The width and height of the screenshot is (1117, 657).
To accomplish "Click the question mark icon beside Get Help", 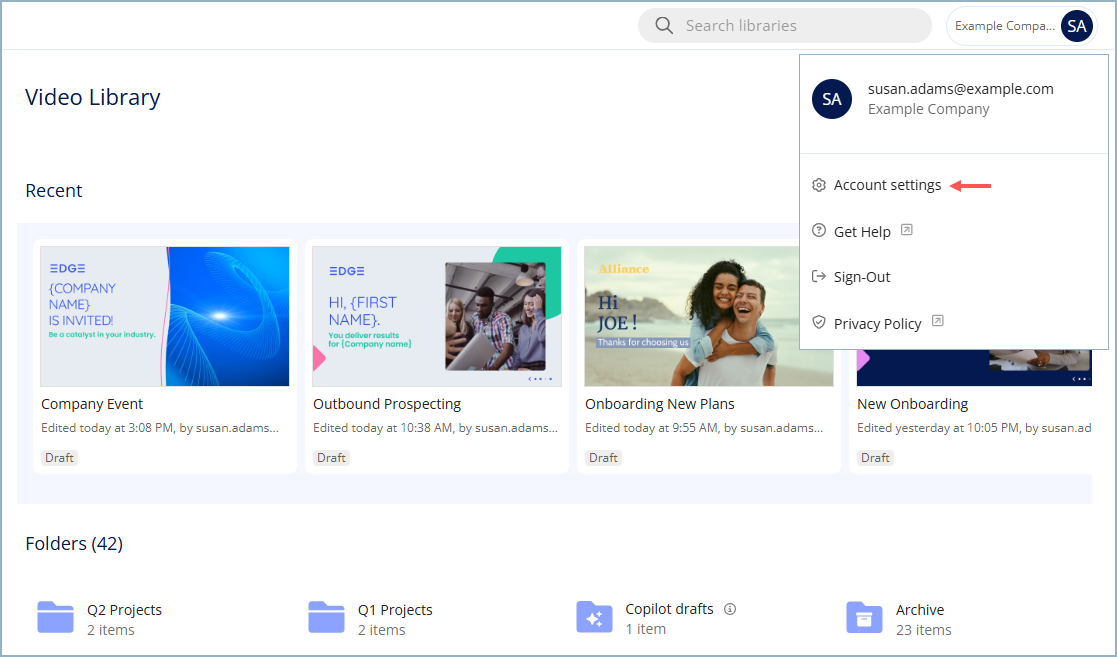I will pyautogui.click(x=818, y=231).
